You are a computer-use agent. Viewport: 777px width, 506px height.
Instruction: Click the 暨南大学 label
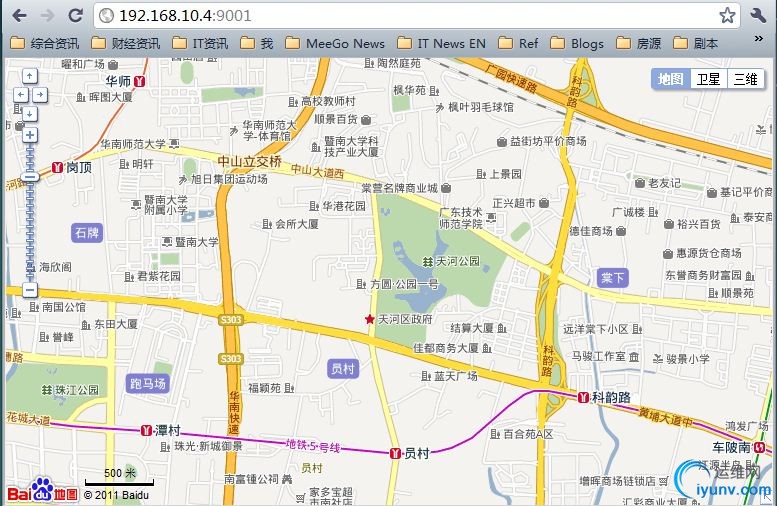pos(191,242)
